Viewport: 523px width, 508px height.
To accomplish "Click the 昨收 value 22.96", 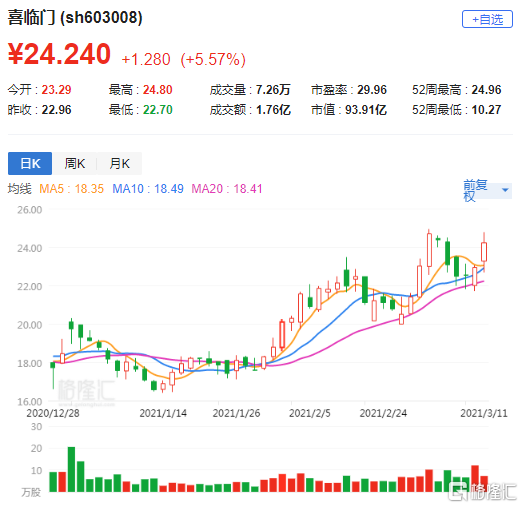I will point(56,110).
